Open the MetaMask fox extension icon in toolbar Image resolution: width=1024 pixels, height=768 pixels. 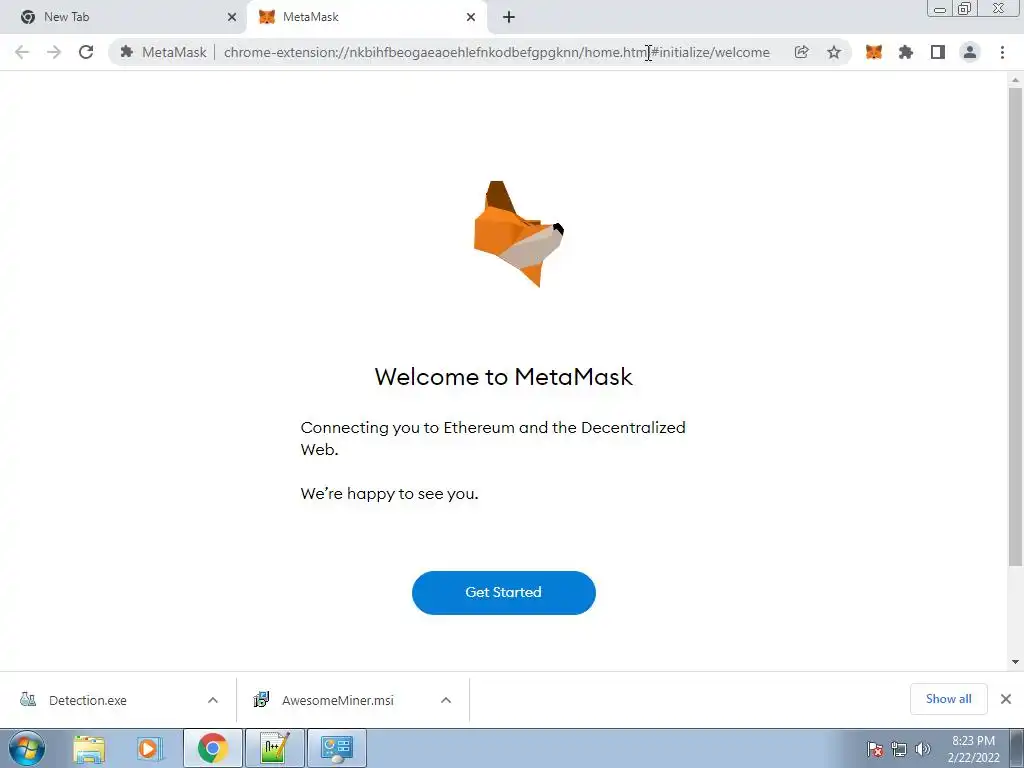pyautogui.click(x=874, y=52)
